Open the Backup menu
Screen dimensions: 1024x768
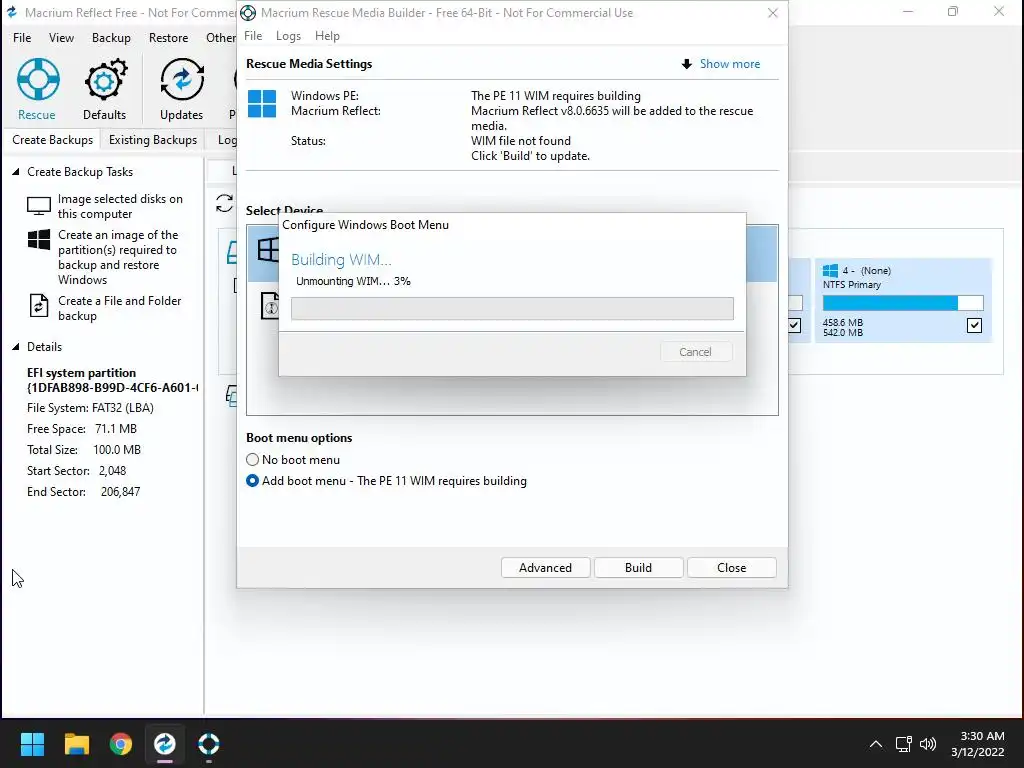[x=111, y=38]
